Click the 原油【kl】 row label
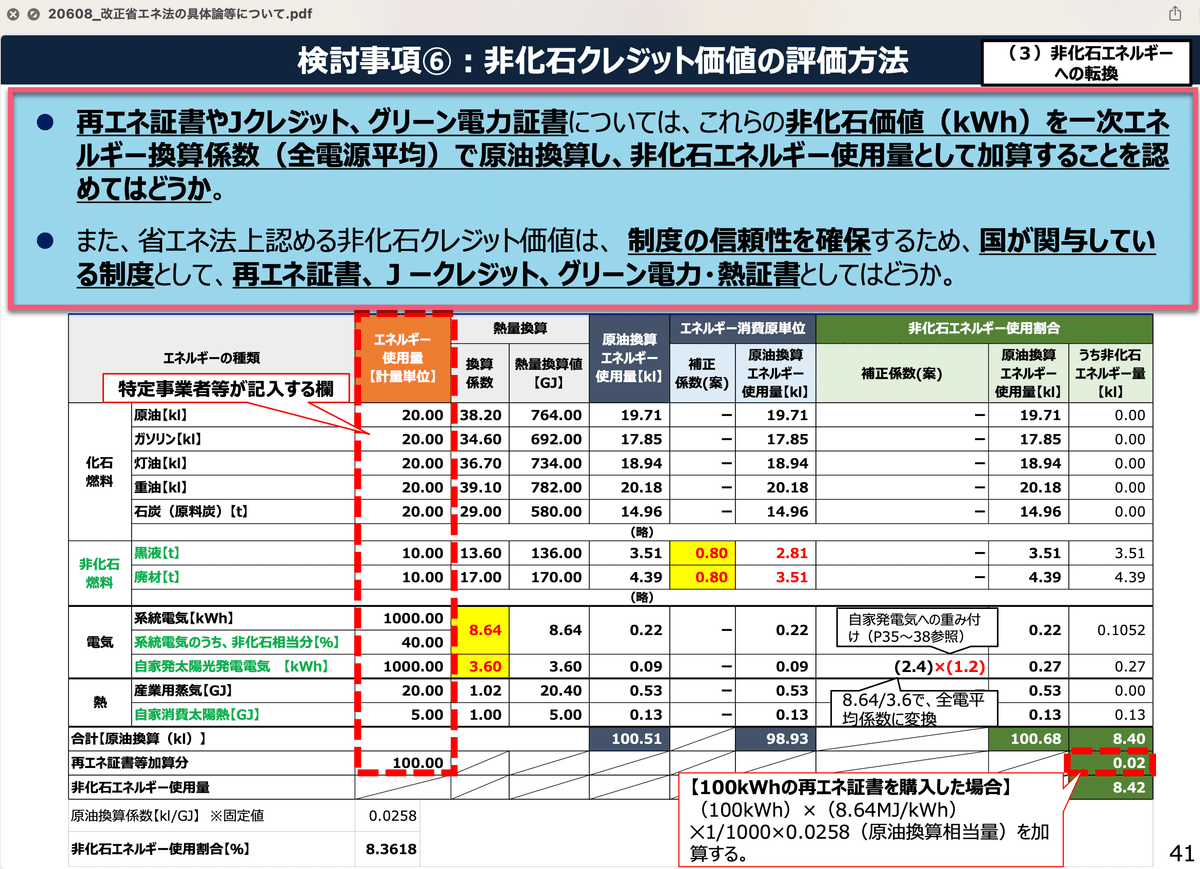 pyautogui.click(x=162, y=415)
